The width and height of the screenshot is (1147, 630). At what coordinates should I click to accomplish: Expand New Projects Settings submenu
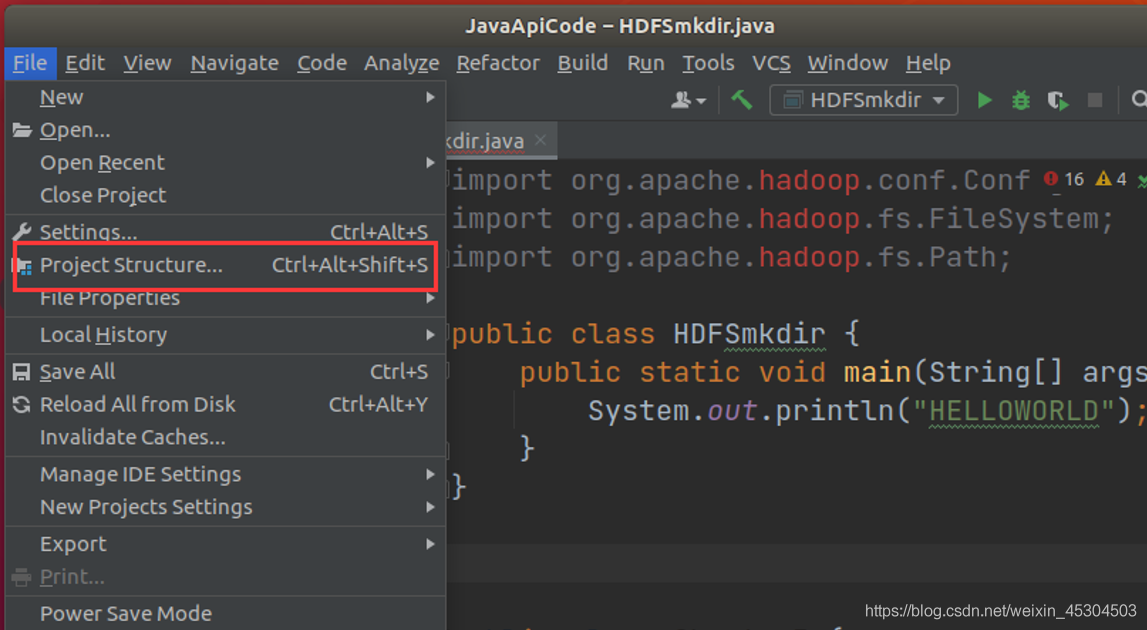[225, 507]
